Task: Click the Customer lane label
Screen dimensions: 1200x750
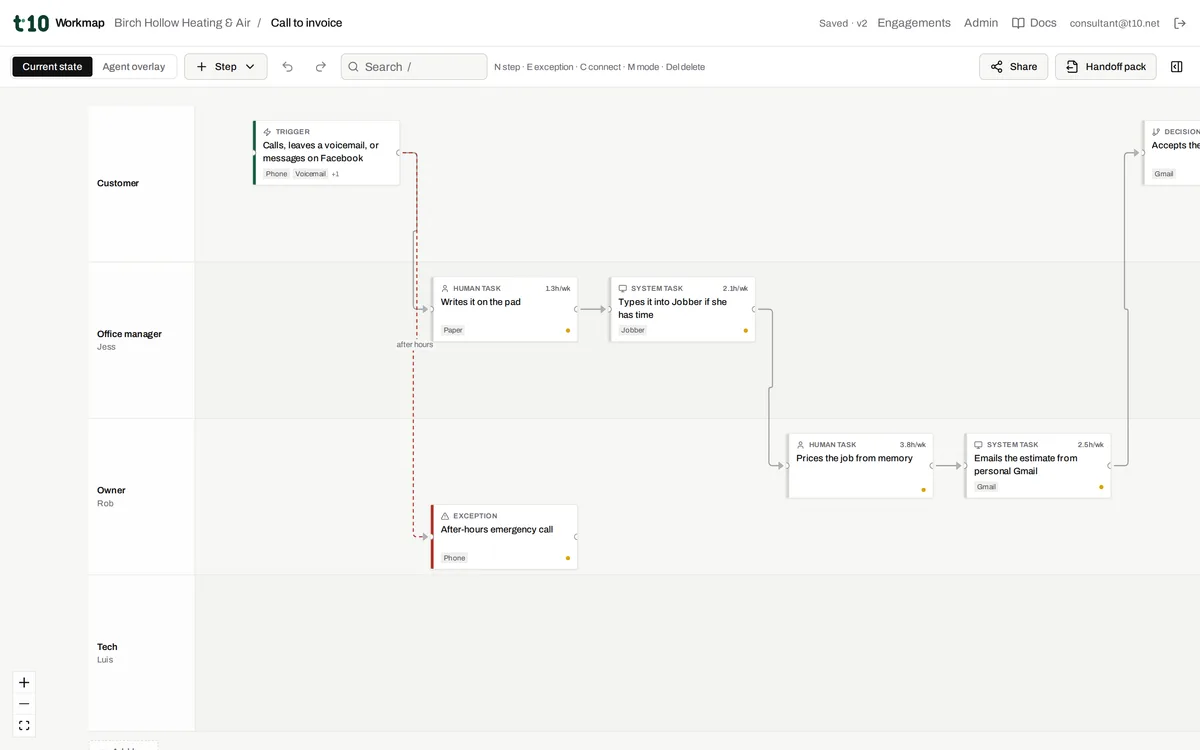Action: click(x=118, y=183)
